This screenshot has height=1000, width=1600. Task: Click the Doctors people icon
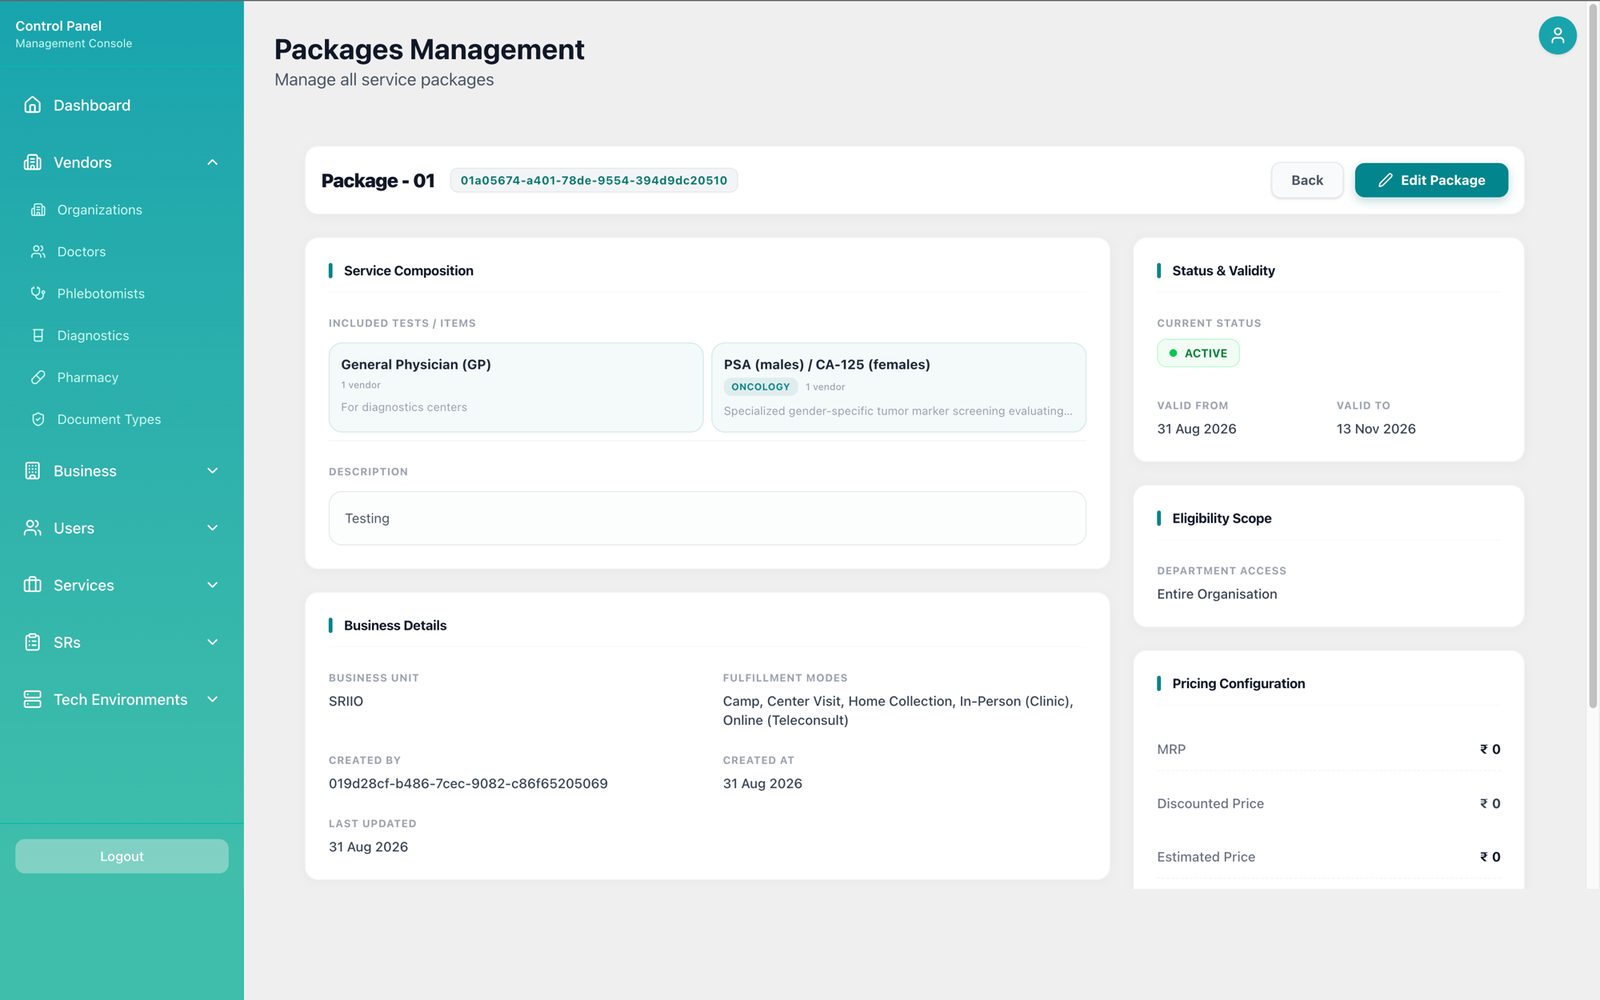click(38, 252)
